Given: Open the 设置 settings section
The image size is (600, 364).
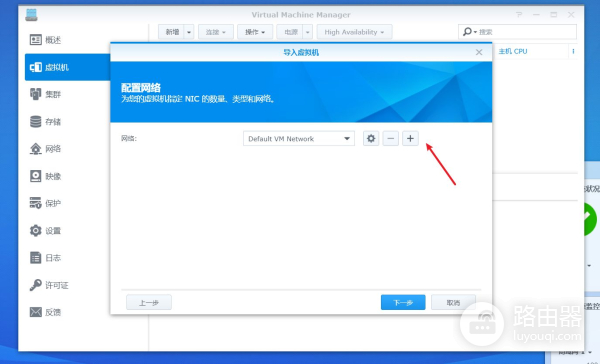Looking at the screenshot, I should click(x=46, y=231).
